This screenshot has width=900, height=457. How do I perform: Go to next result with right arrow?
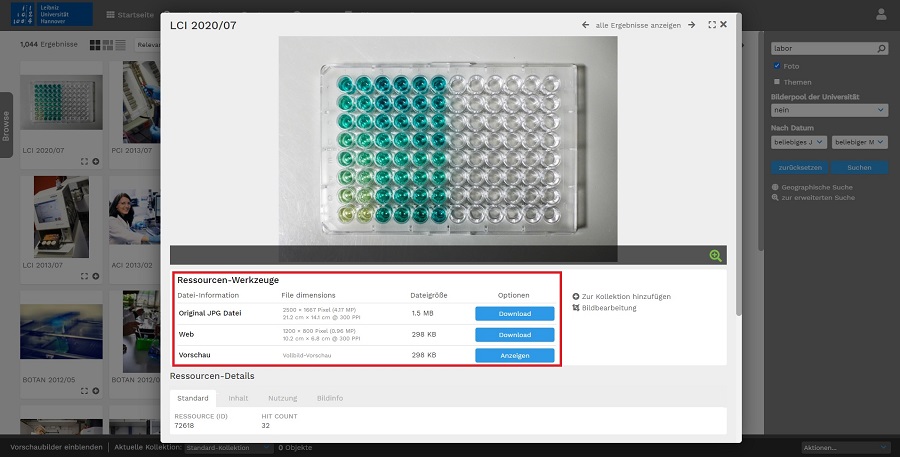[692, 25]
